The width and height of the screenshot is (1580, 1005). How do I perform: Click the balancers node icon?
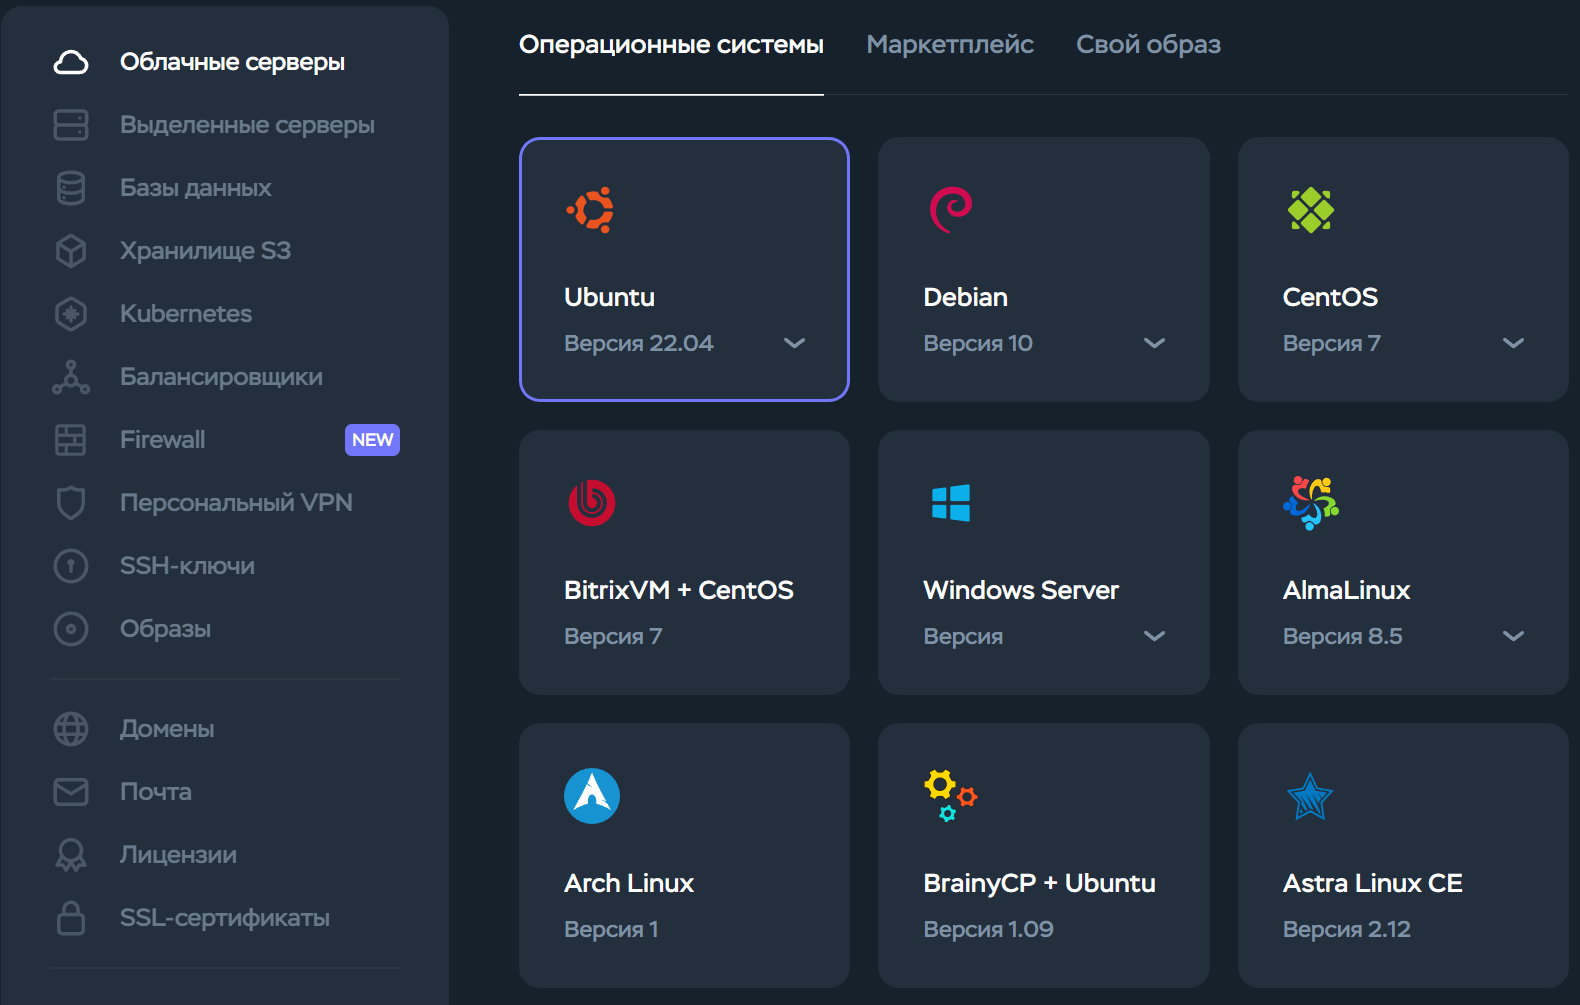[71, 377]
